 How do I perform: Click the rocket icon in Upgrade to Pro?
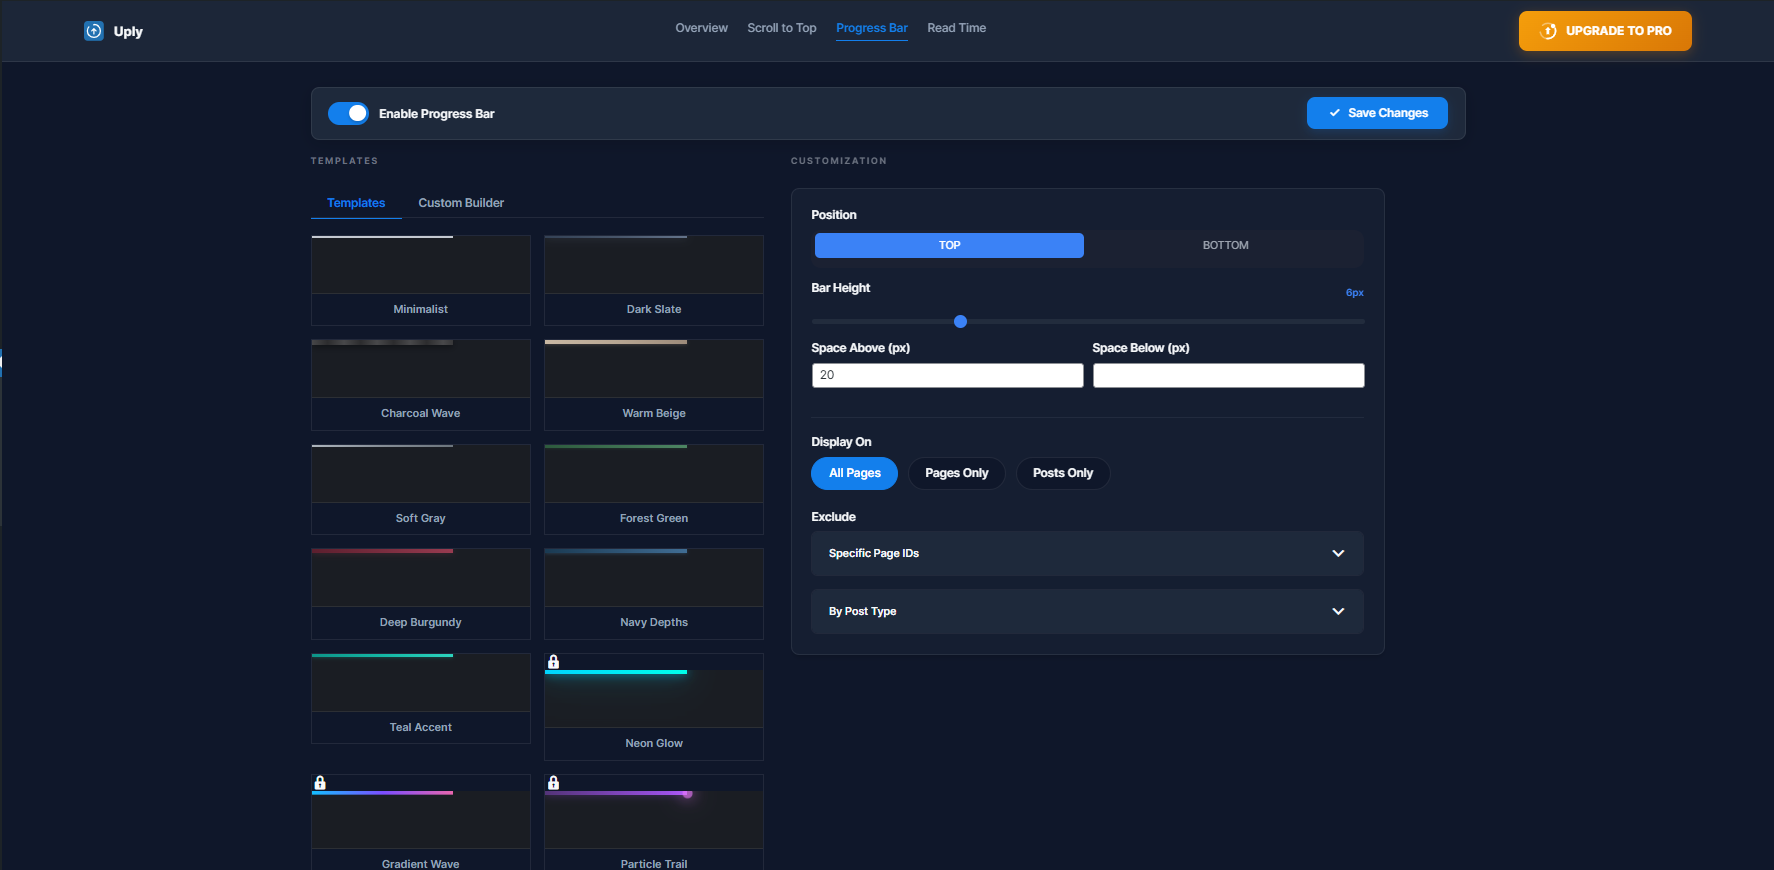tap(1548, 31)
